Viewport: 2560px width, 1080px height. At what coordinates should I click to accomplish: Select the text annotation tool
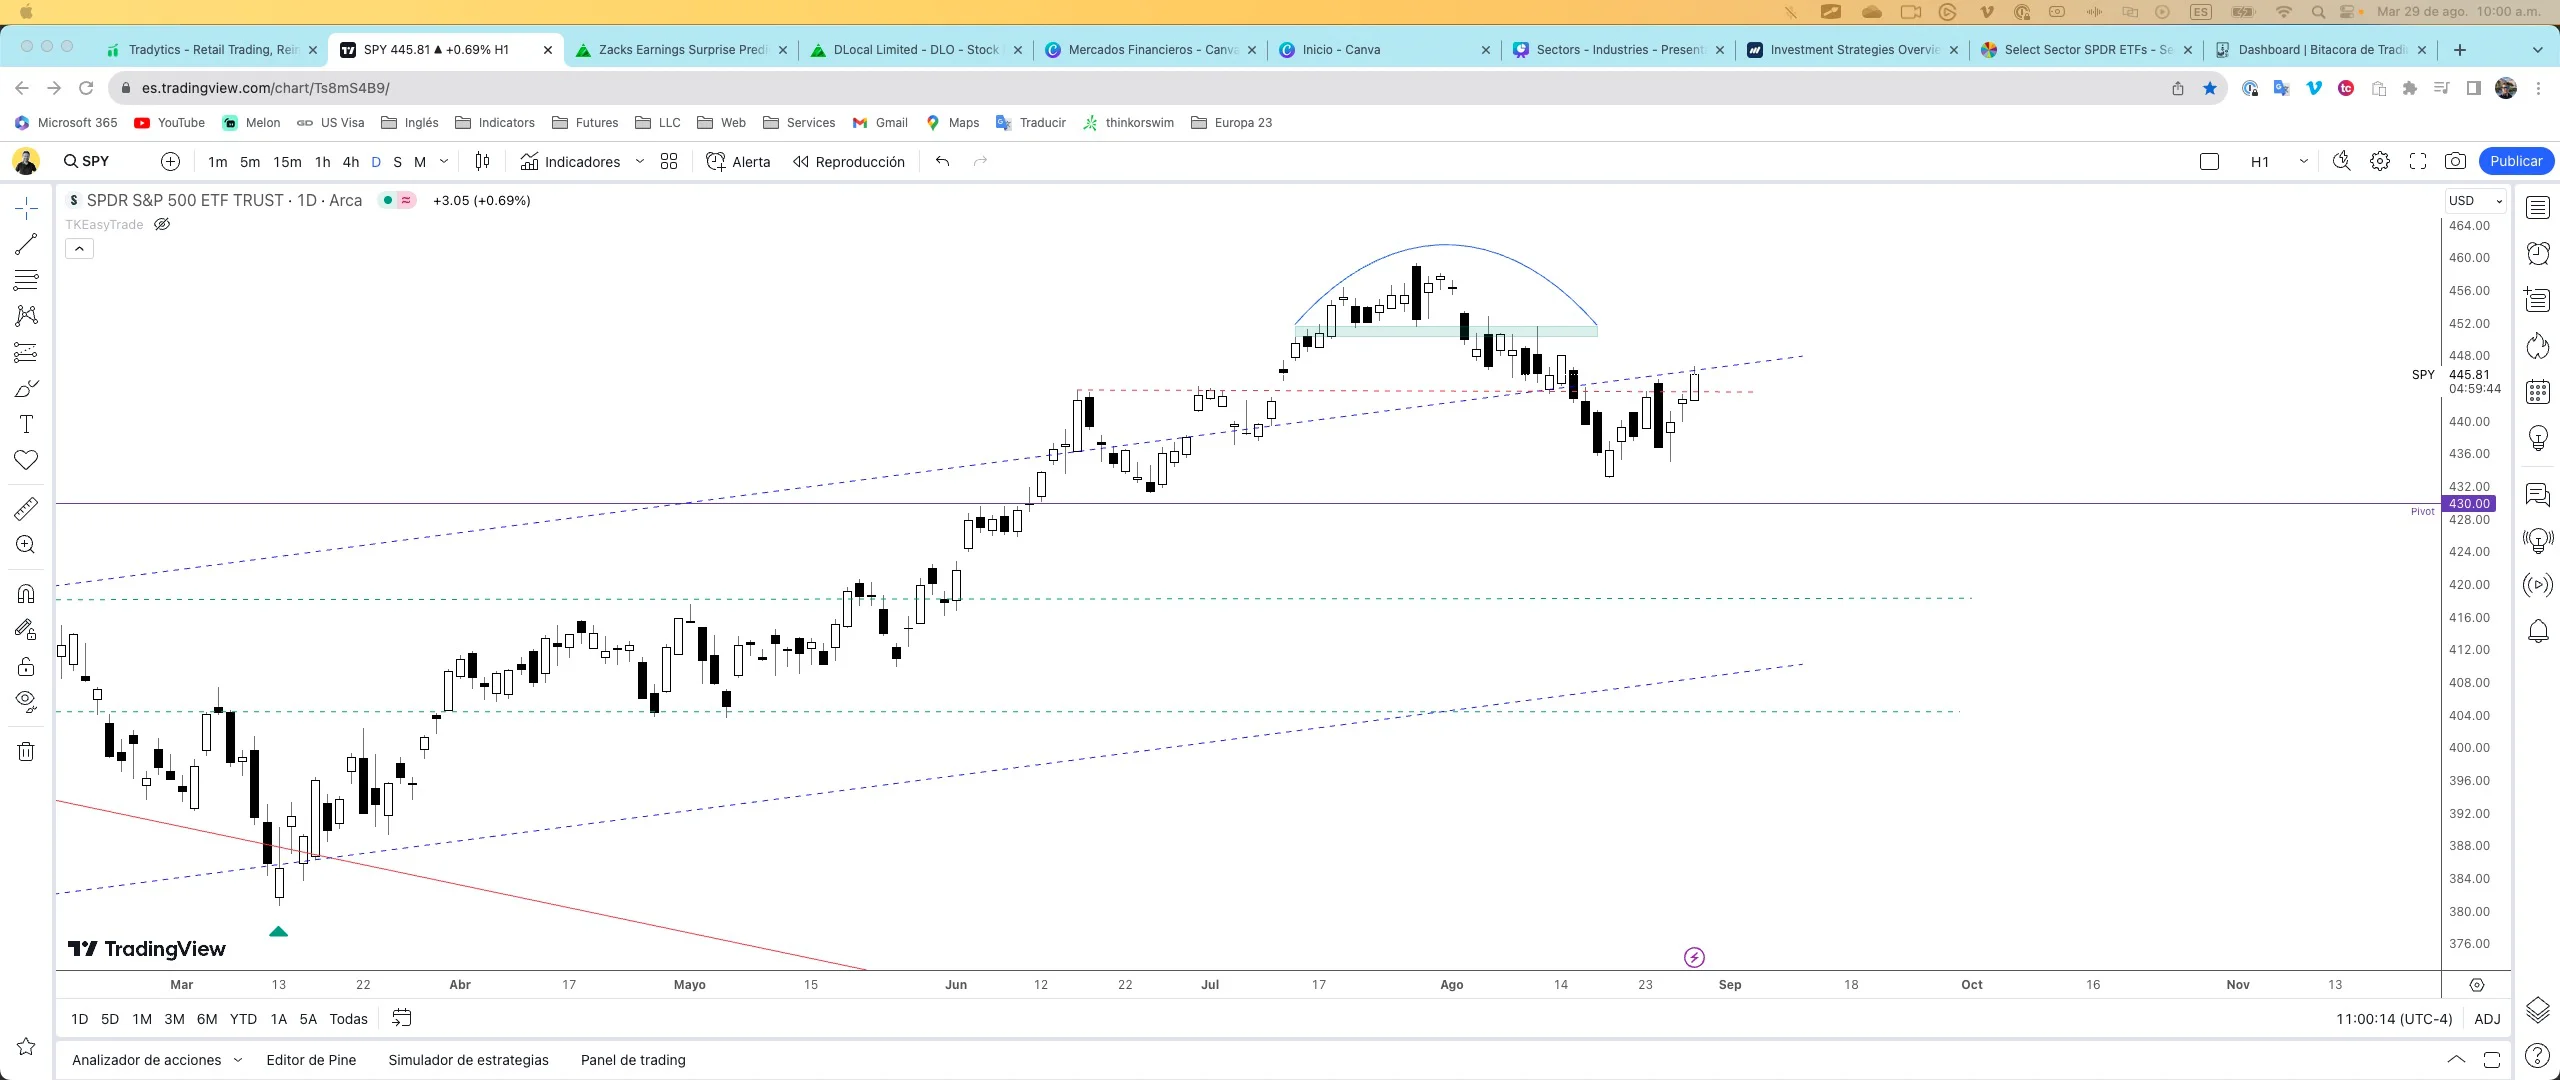26,423
